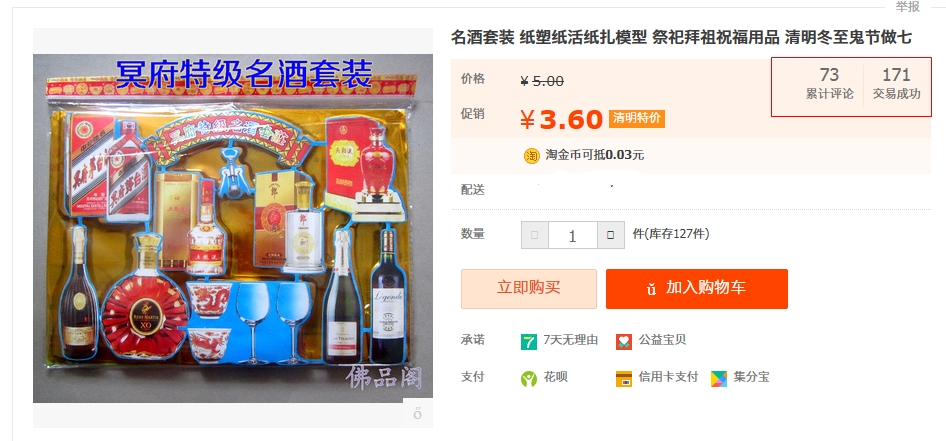Click the 清明特价 promotion tag
This screenshot has width=946, height=441.
click(636, 118)
